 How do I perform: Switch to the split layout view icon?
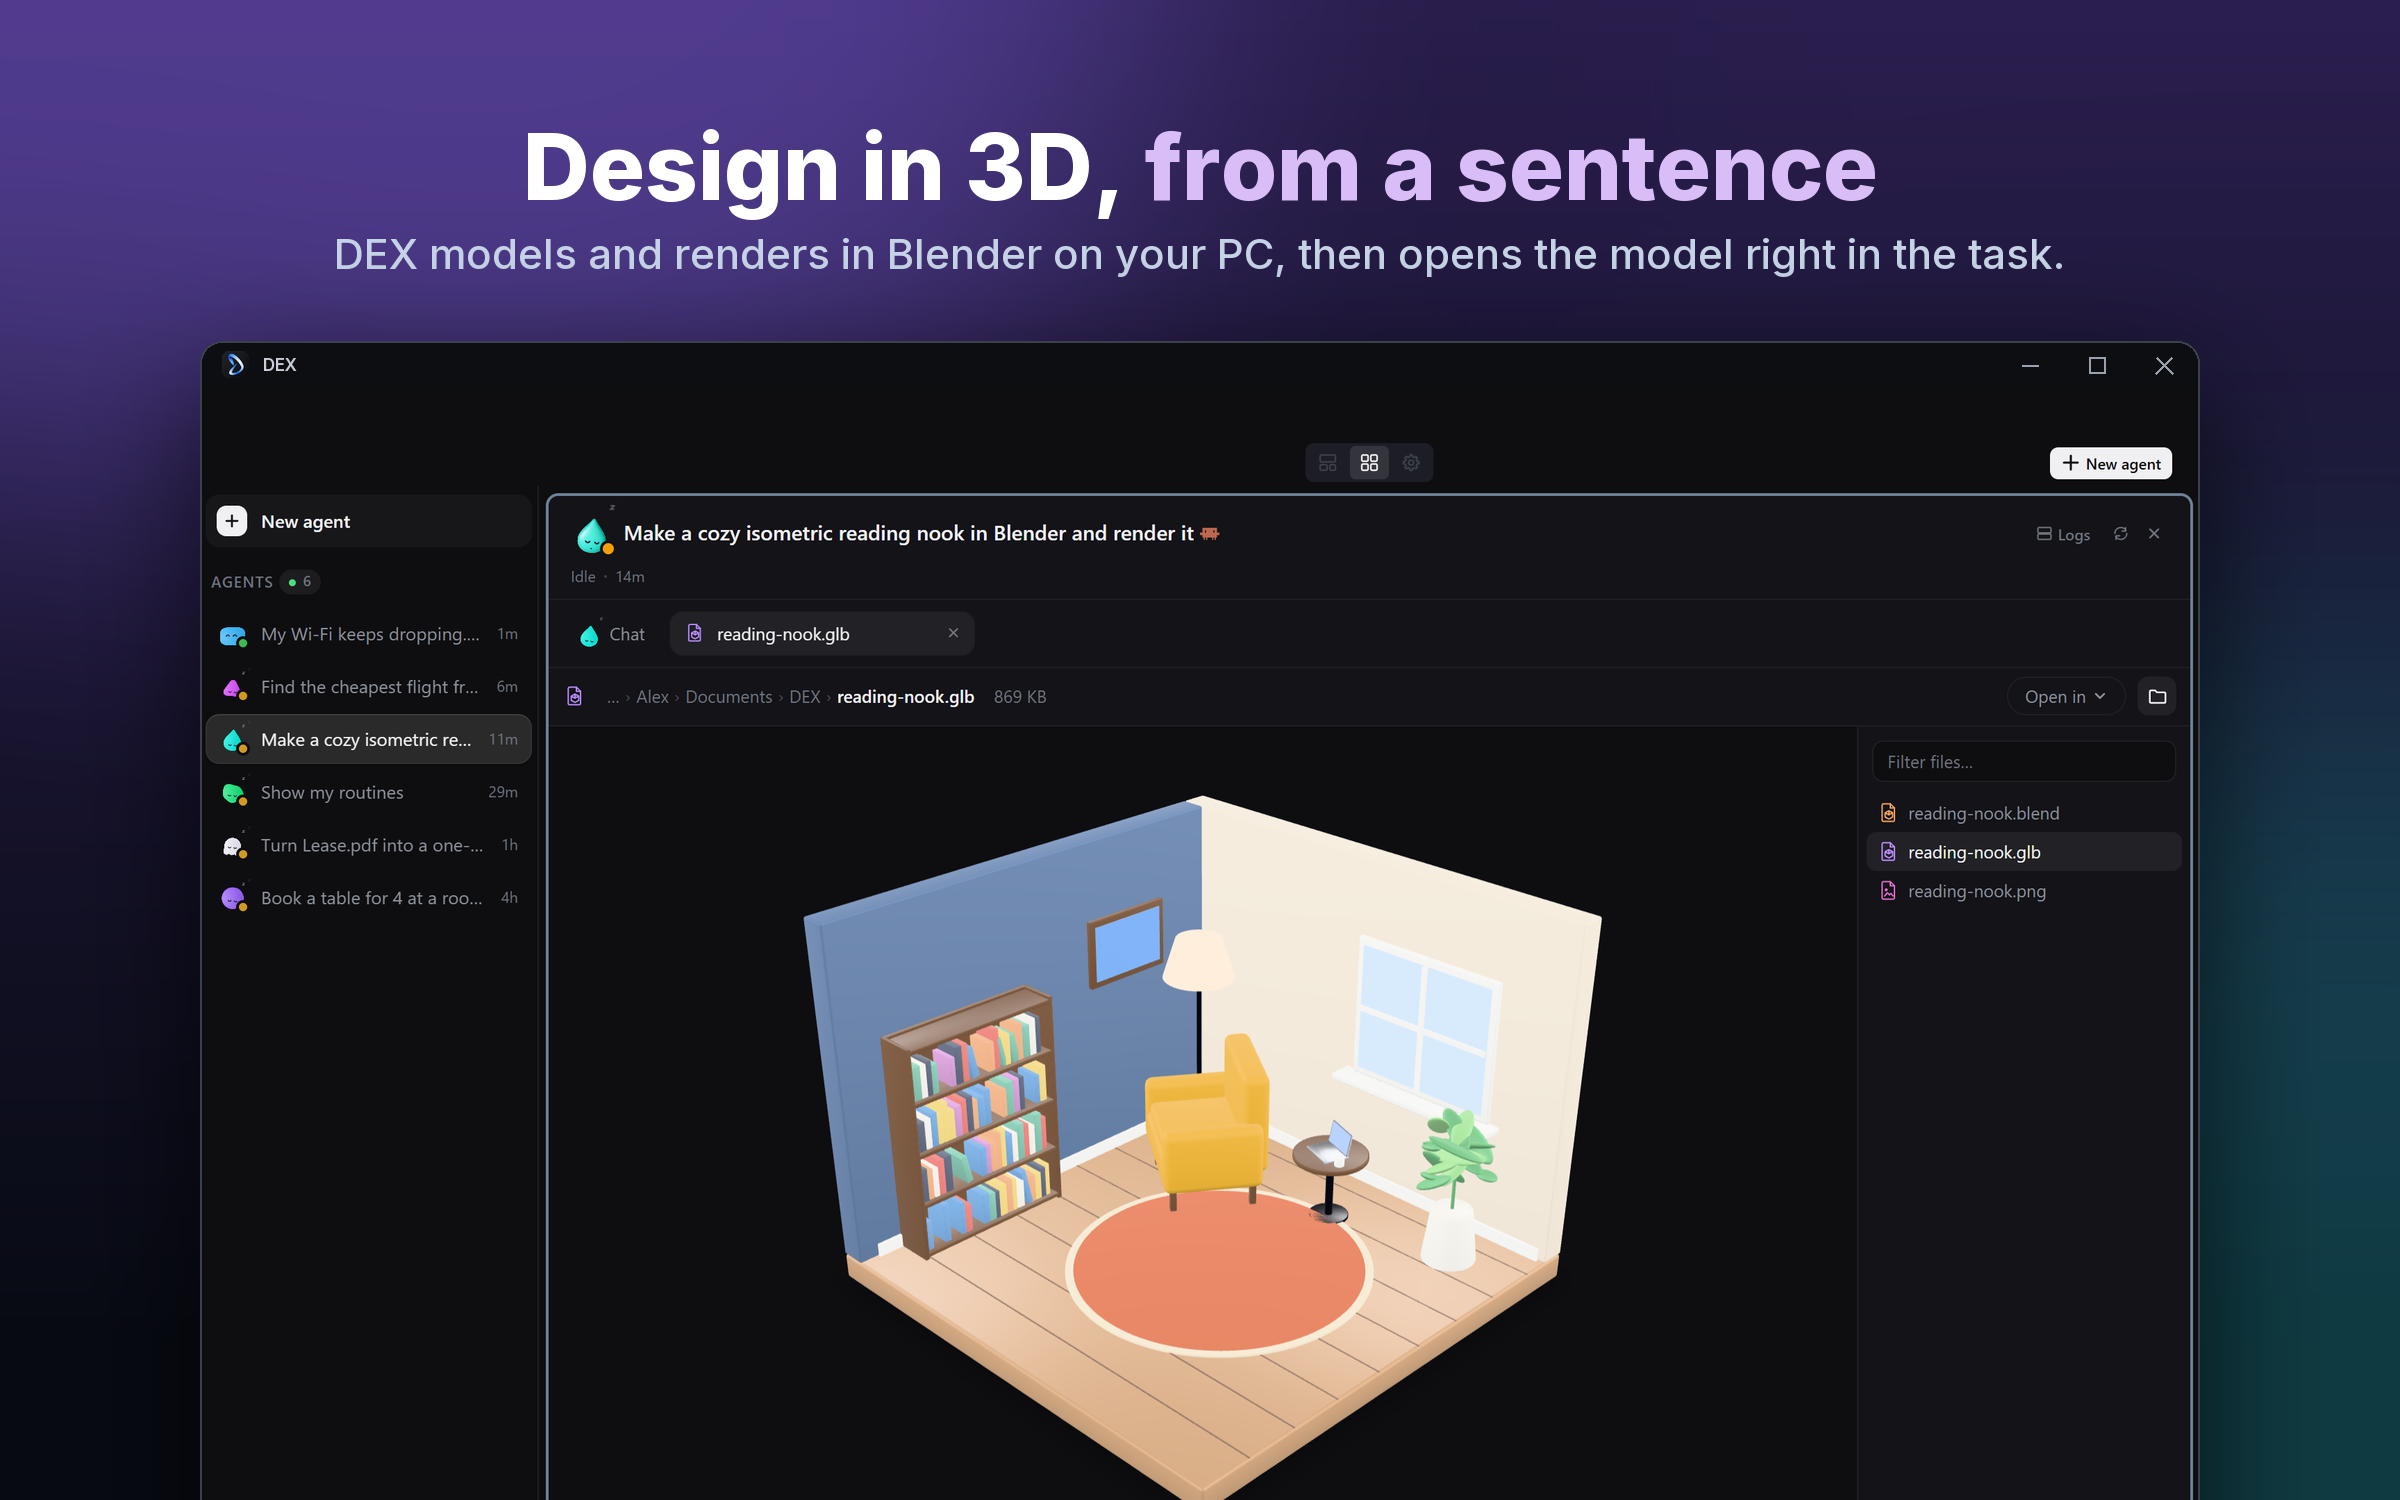tap(1327, 463)
